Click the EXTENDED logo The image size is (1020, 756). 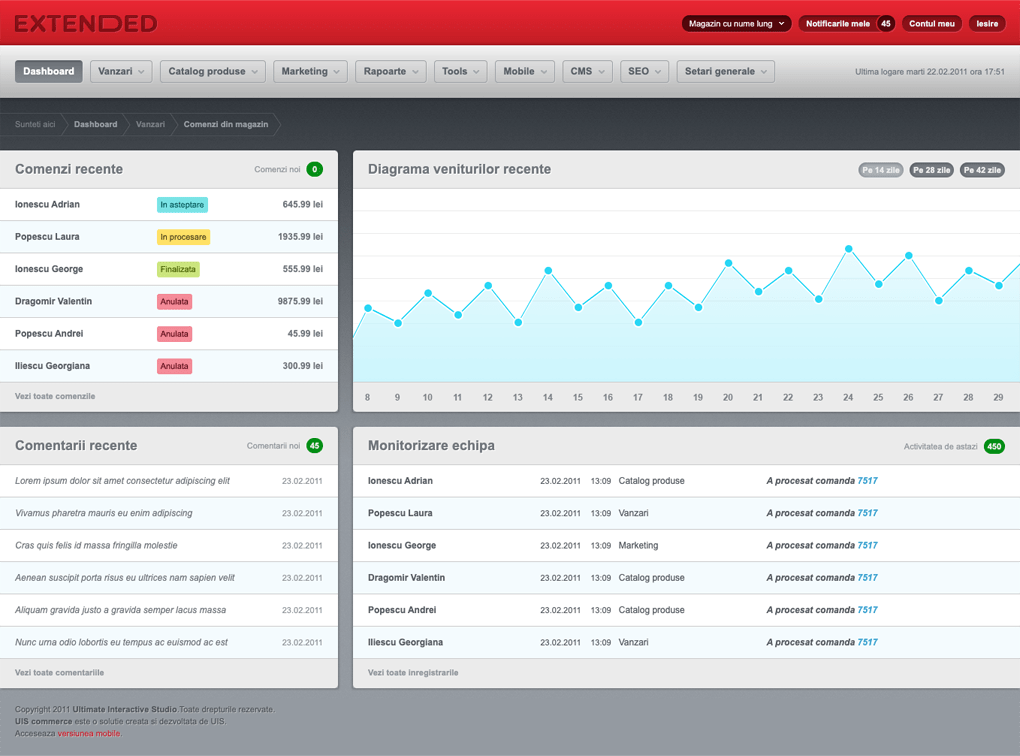pos(86,24)
